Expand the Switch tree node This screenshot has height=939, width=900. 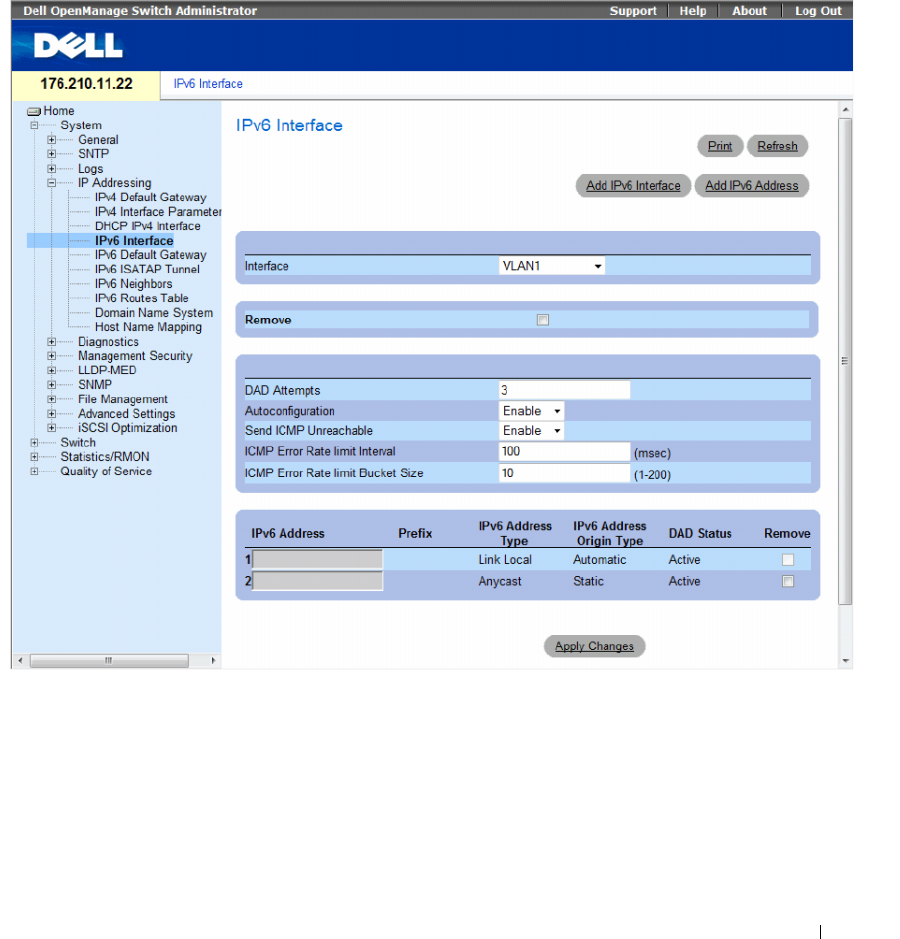click(x=34, y=443)
